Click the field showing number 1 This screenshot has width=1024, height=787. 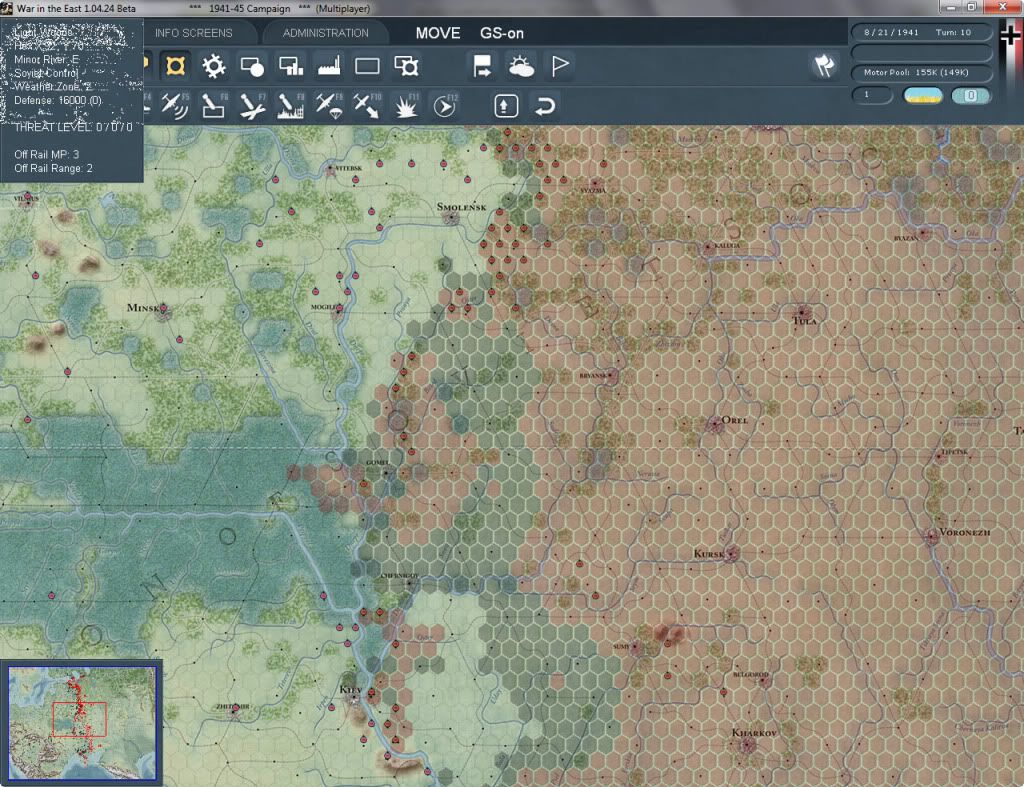point(872,95)
